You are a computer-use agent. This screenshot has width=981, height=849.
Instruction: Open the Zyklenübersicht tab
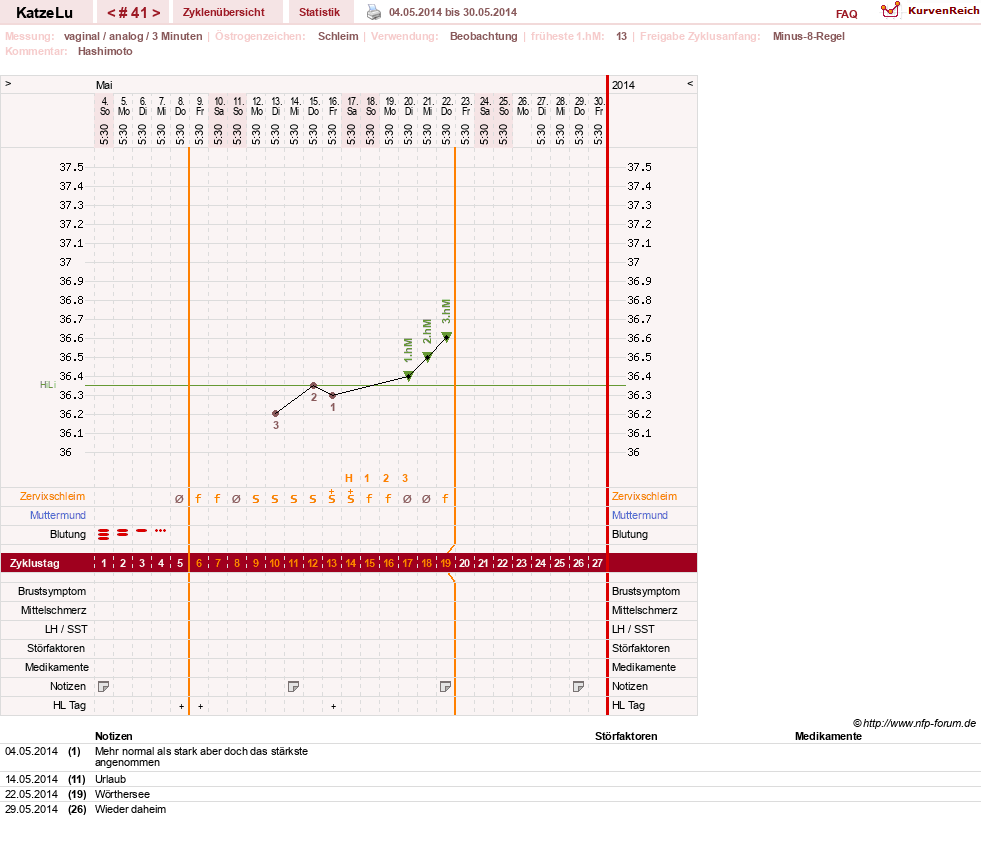coord(224,12)
